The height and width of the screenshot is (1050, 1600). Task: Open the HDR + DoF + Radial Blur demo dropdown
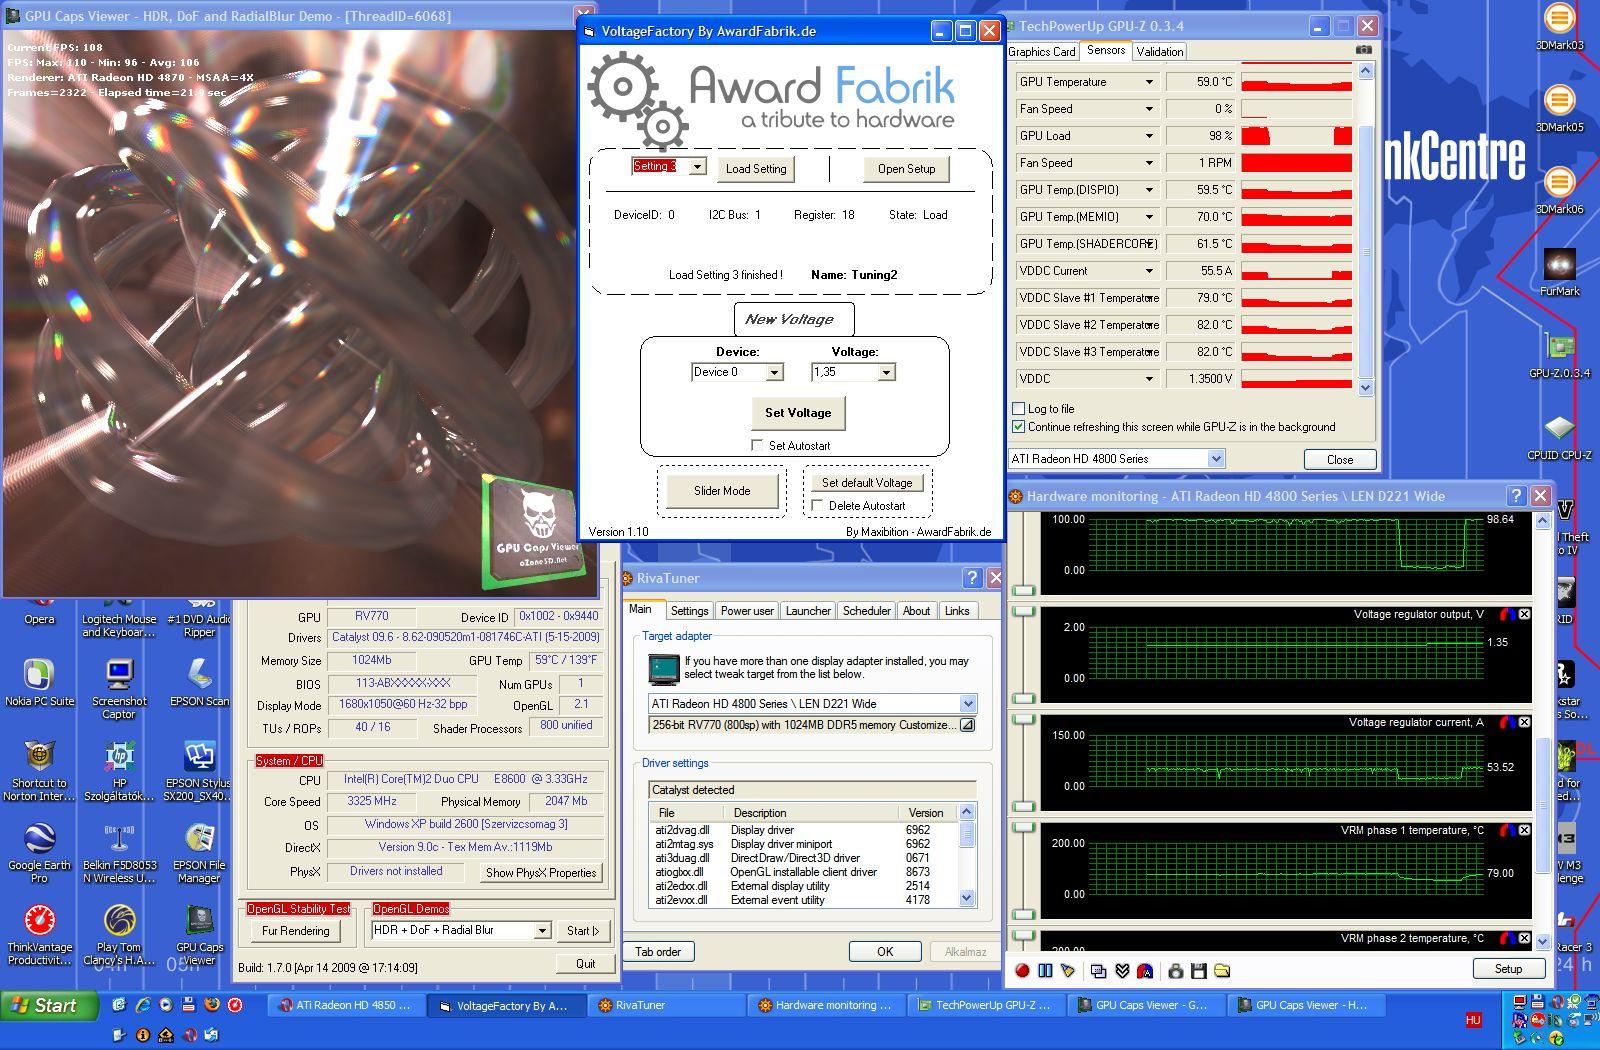(x=541, y=930)
